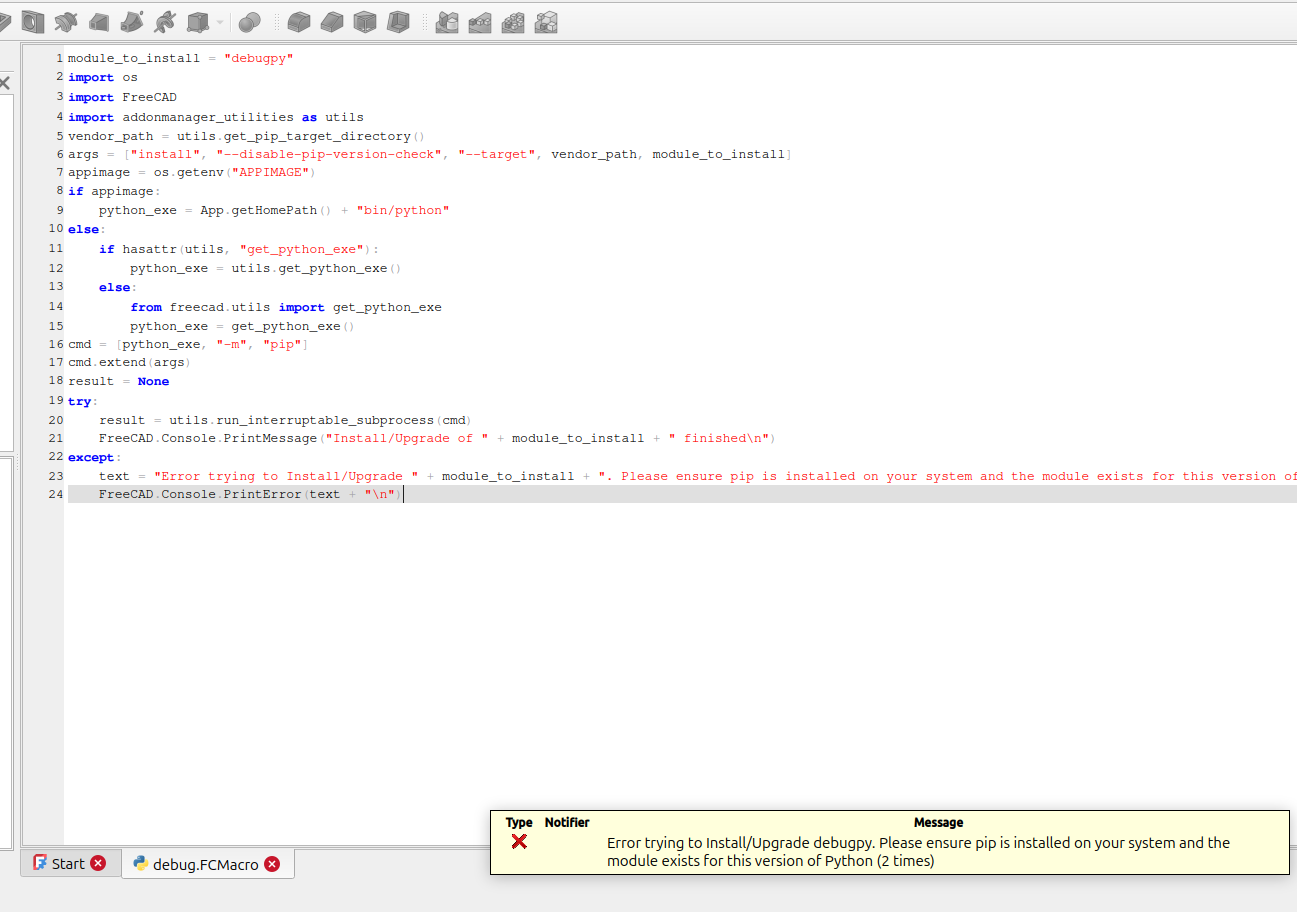Image resolution: width=1297 pixels, height=912 pixels.
Task: Close the Start tab
Action: tap(97, 862)
